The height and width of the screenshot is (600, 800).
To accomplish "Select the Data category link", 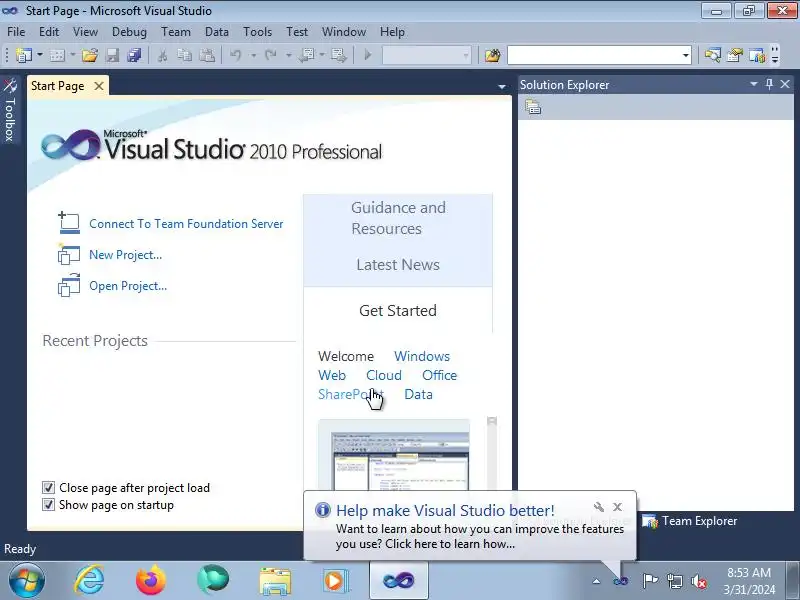I will tap(418, 394).
